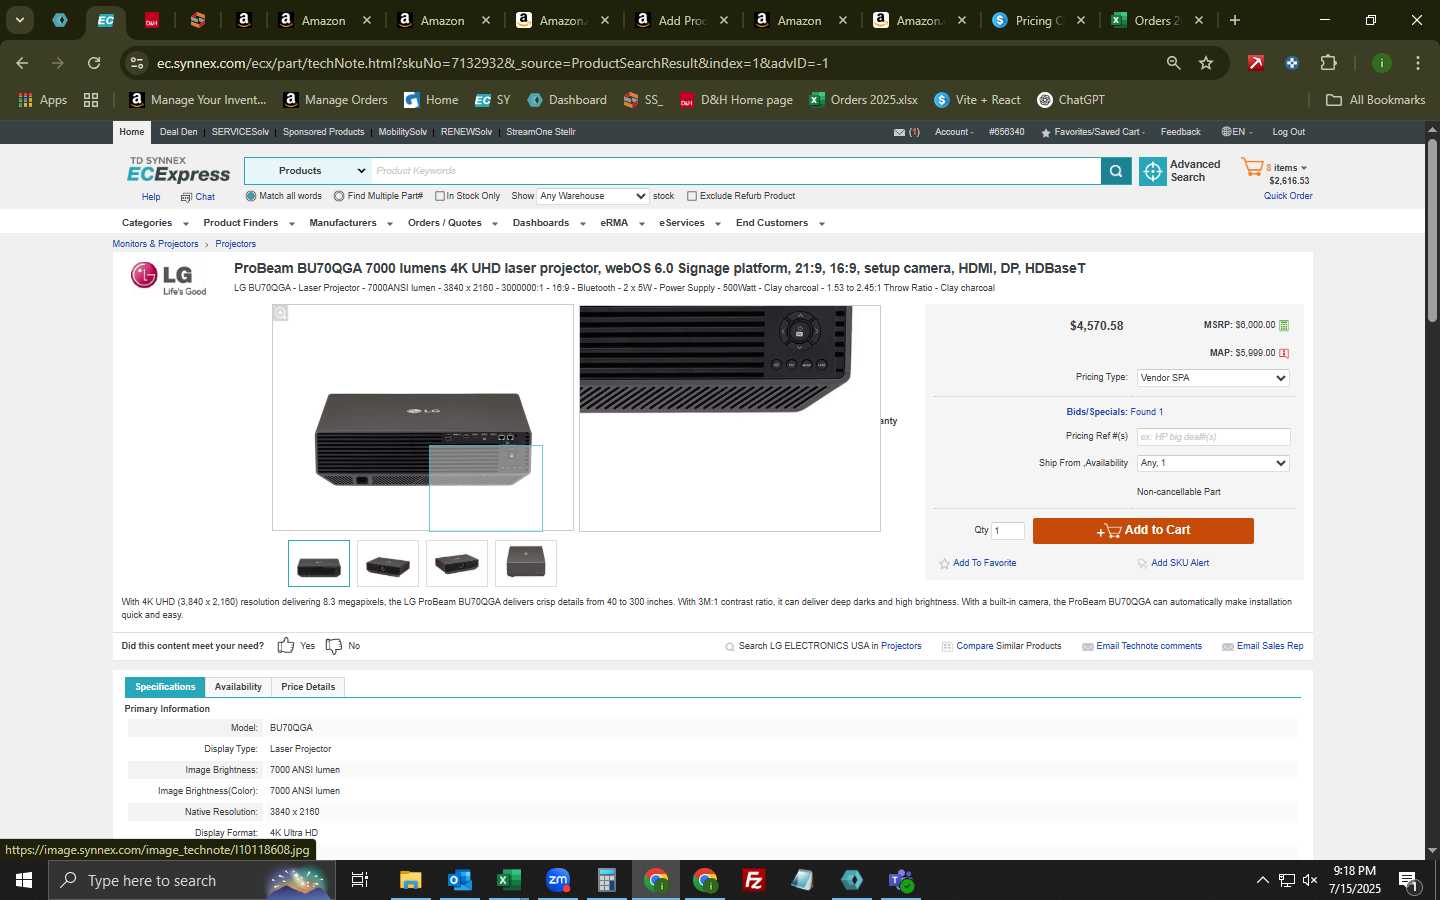The image size is (1440, 900).
Task: Click the thumbs up Yes icon
Action: tap(286, 646)
